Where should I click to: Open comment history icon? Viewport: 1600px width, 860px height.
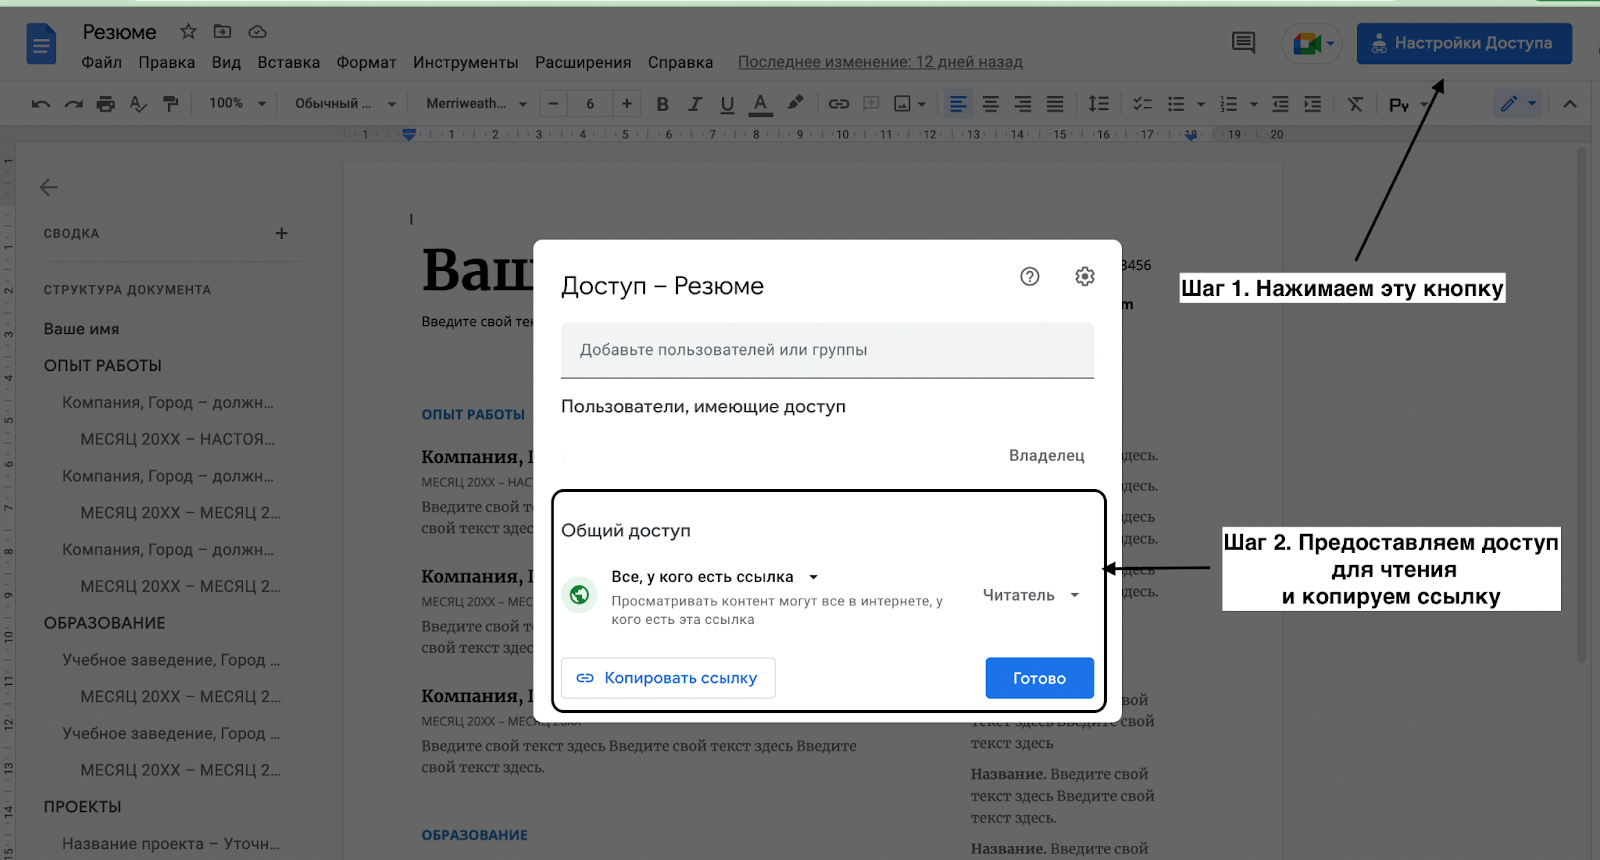click(x=1243, y=43)
